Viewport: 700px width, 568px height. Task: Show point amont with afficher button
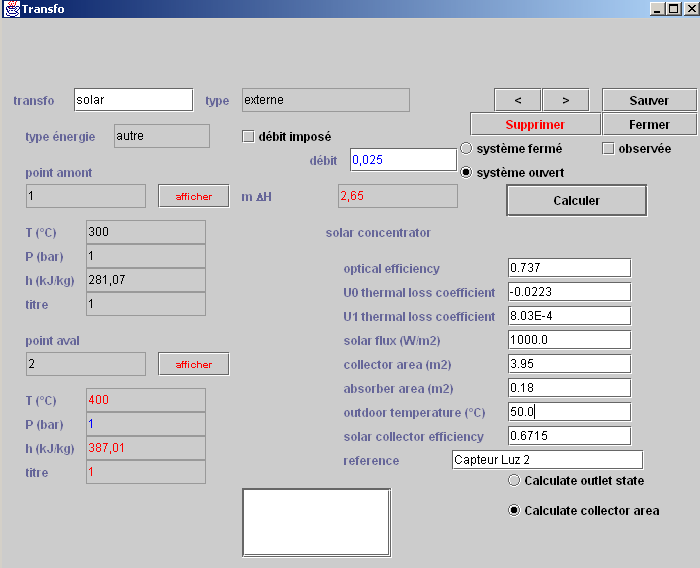194,196
